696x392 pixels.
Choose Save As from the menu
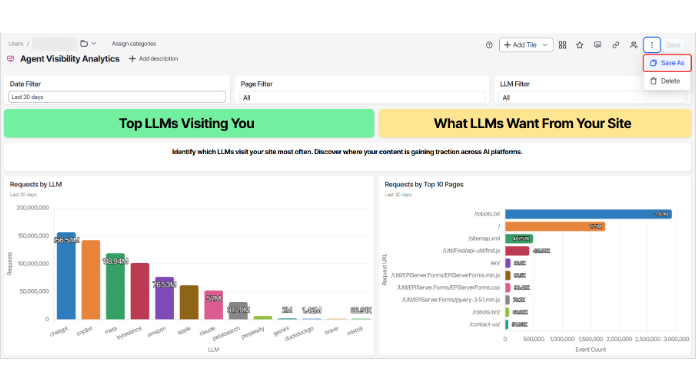[667, 63]
